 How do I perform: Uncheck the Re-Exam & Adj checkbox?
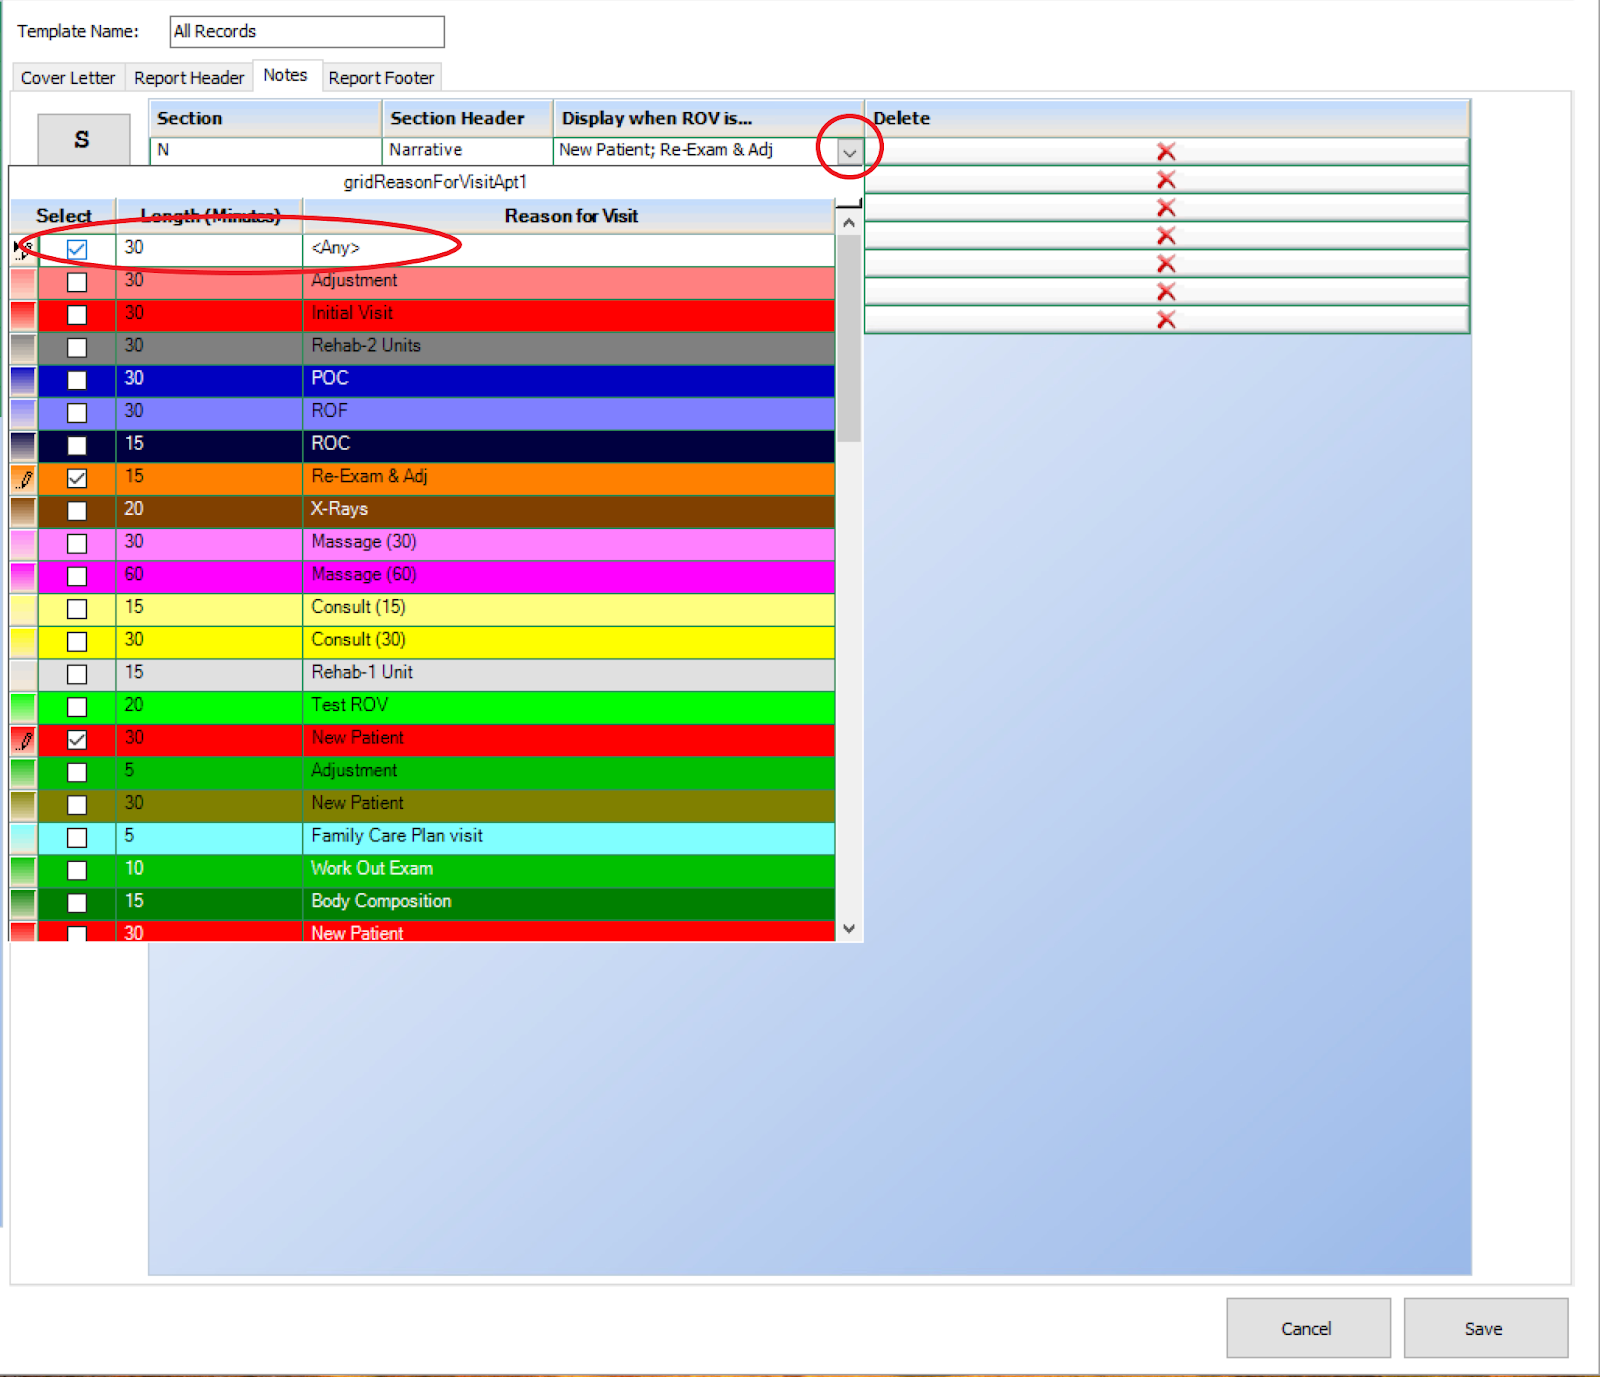[77, 478]
